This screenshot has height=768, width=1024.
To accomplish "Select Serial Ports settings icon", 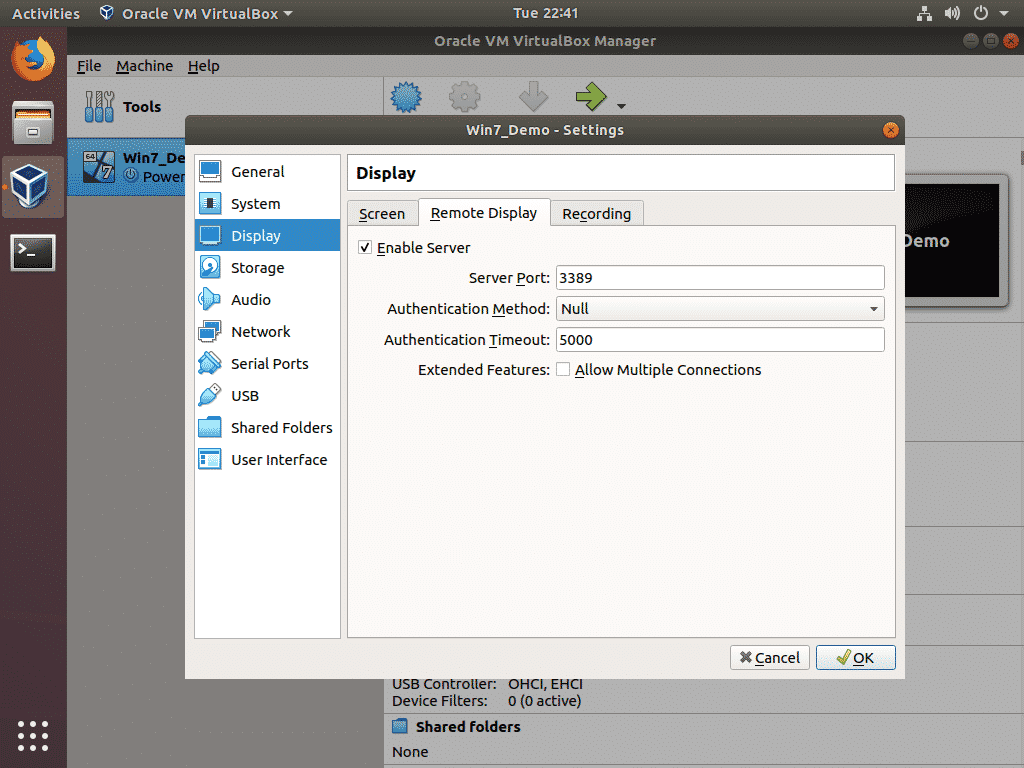I will coord(211,364).
